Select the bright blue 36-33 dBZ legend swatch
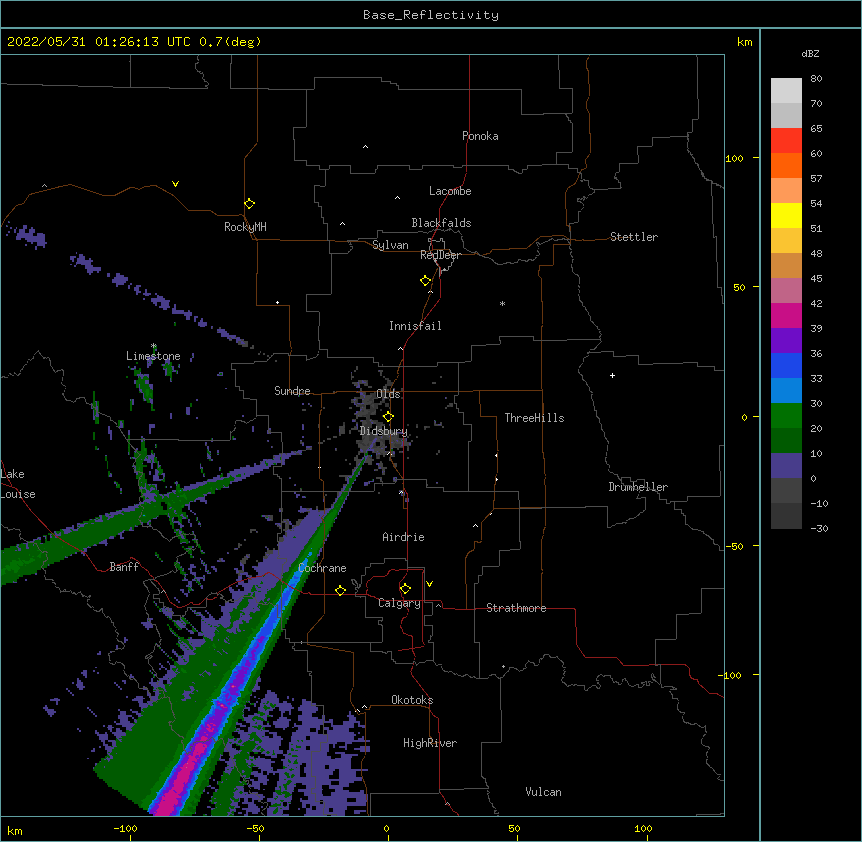862x842 pixels. coord(786,365)
